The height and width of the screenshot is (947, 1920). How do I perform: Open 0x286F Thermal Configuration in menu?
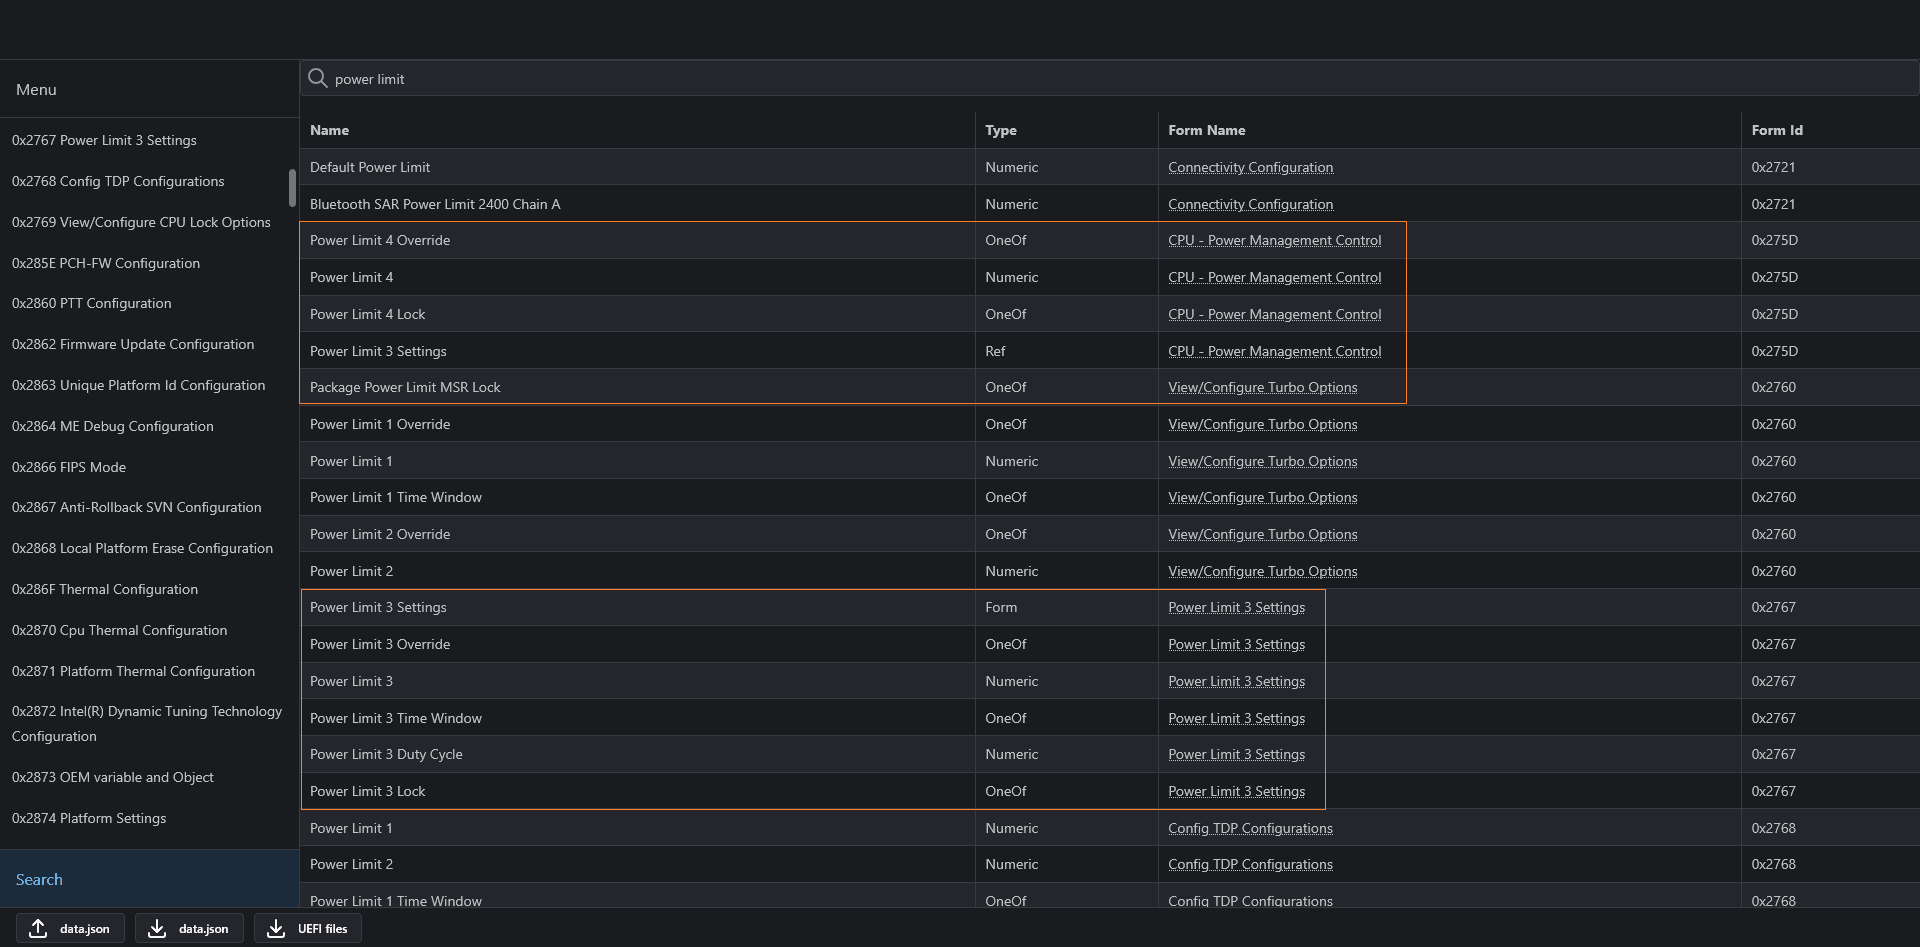(105, 589)
